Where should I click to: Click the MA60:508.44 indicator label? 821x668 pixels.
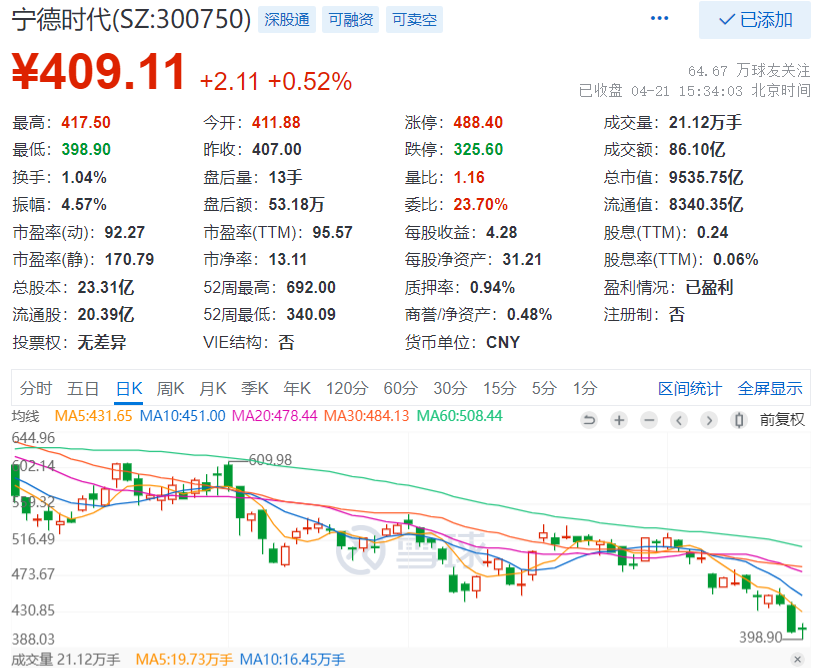(x=459, y=416)
